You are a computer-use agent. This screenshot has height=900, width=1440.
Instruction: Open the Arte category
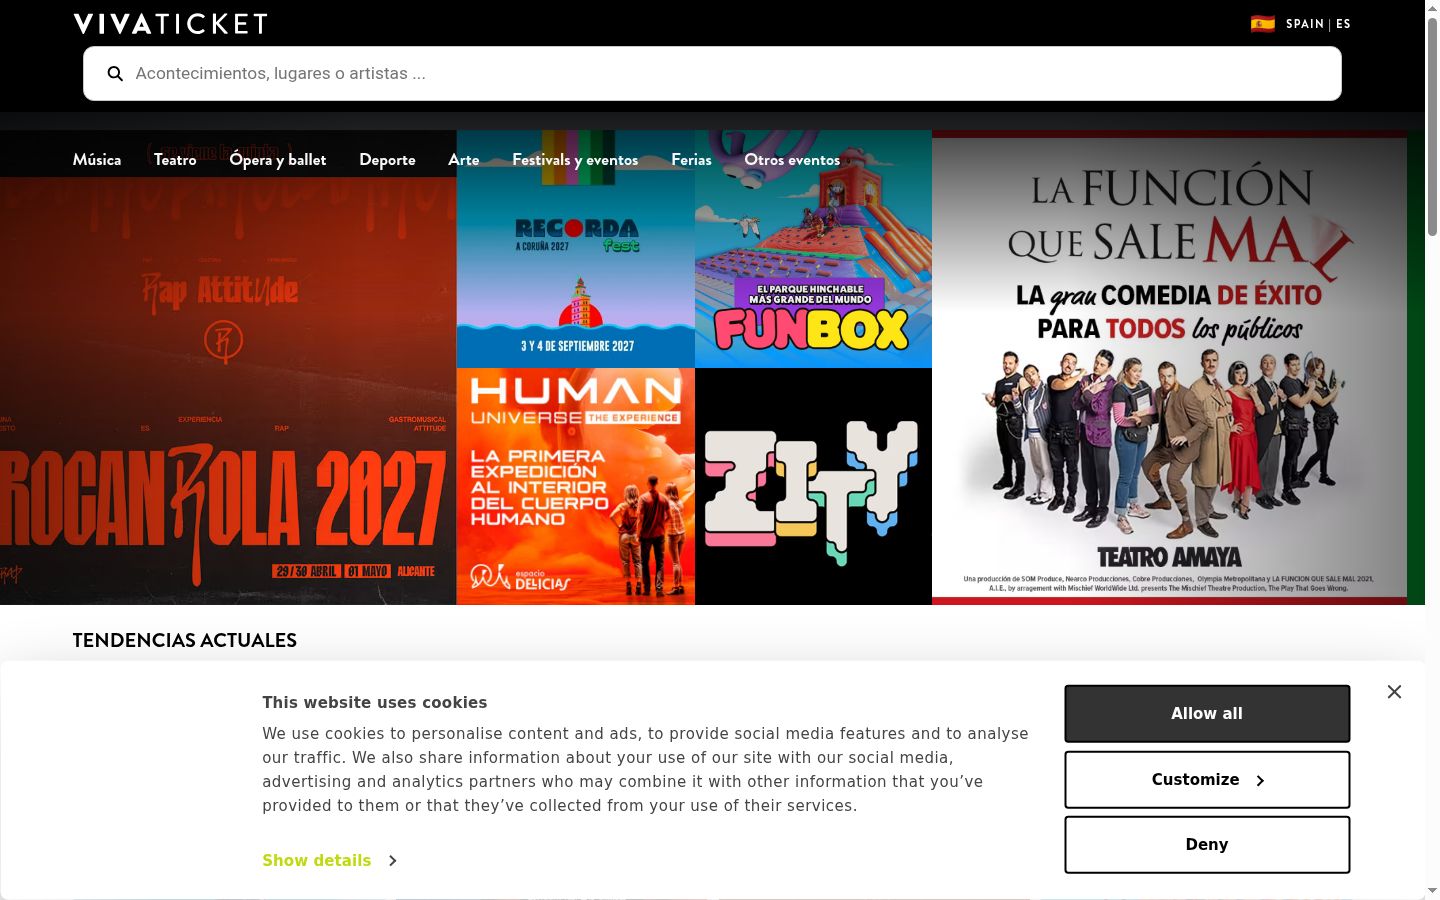coord(464,160)
